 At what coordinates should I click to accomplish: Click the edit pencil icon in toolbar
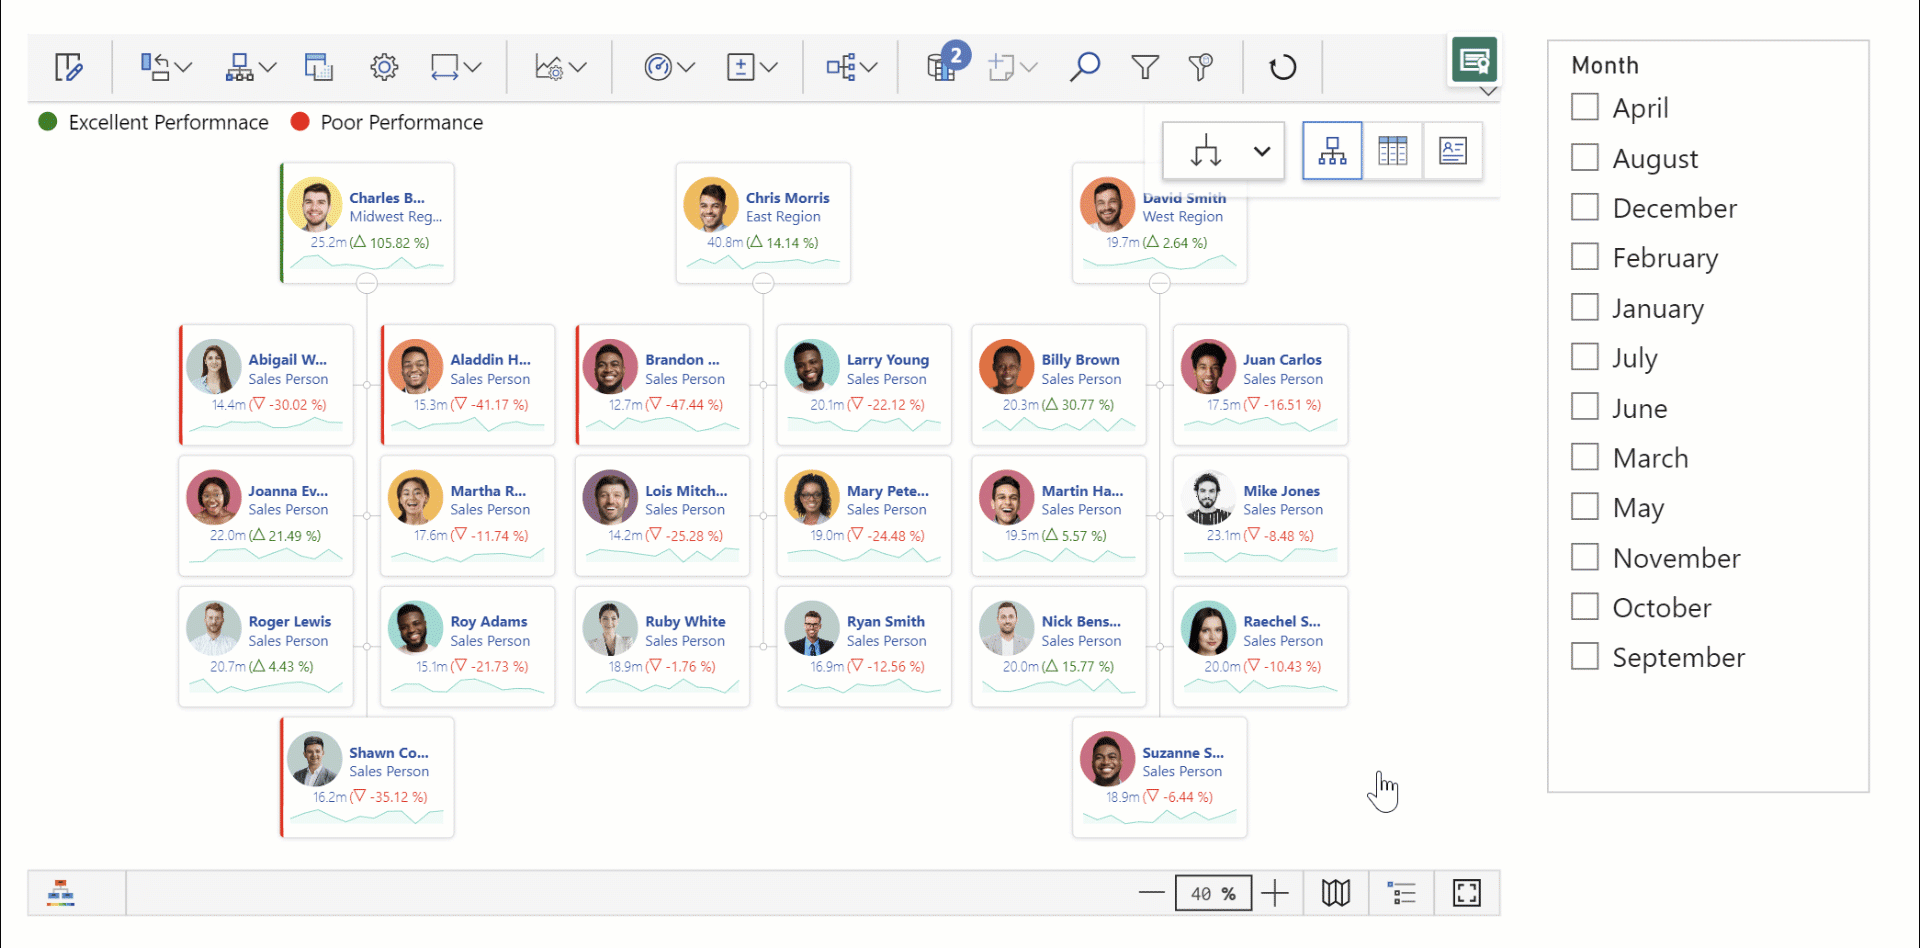tap(68, 67)
